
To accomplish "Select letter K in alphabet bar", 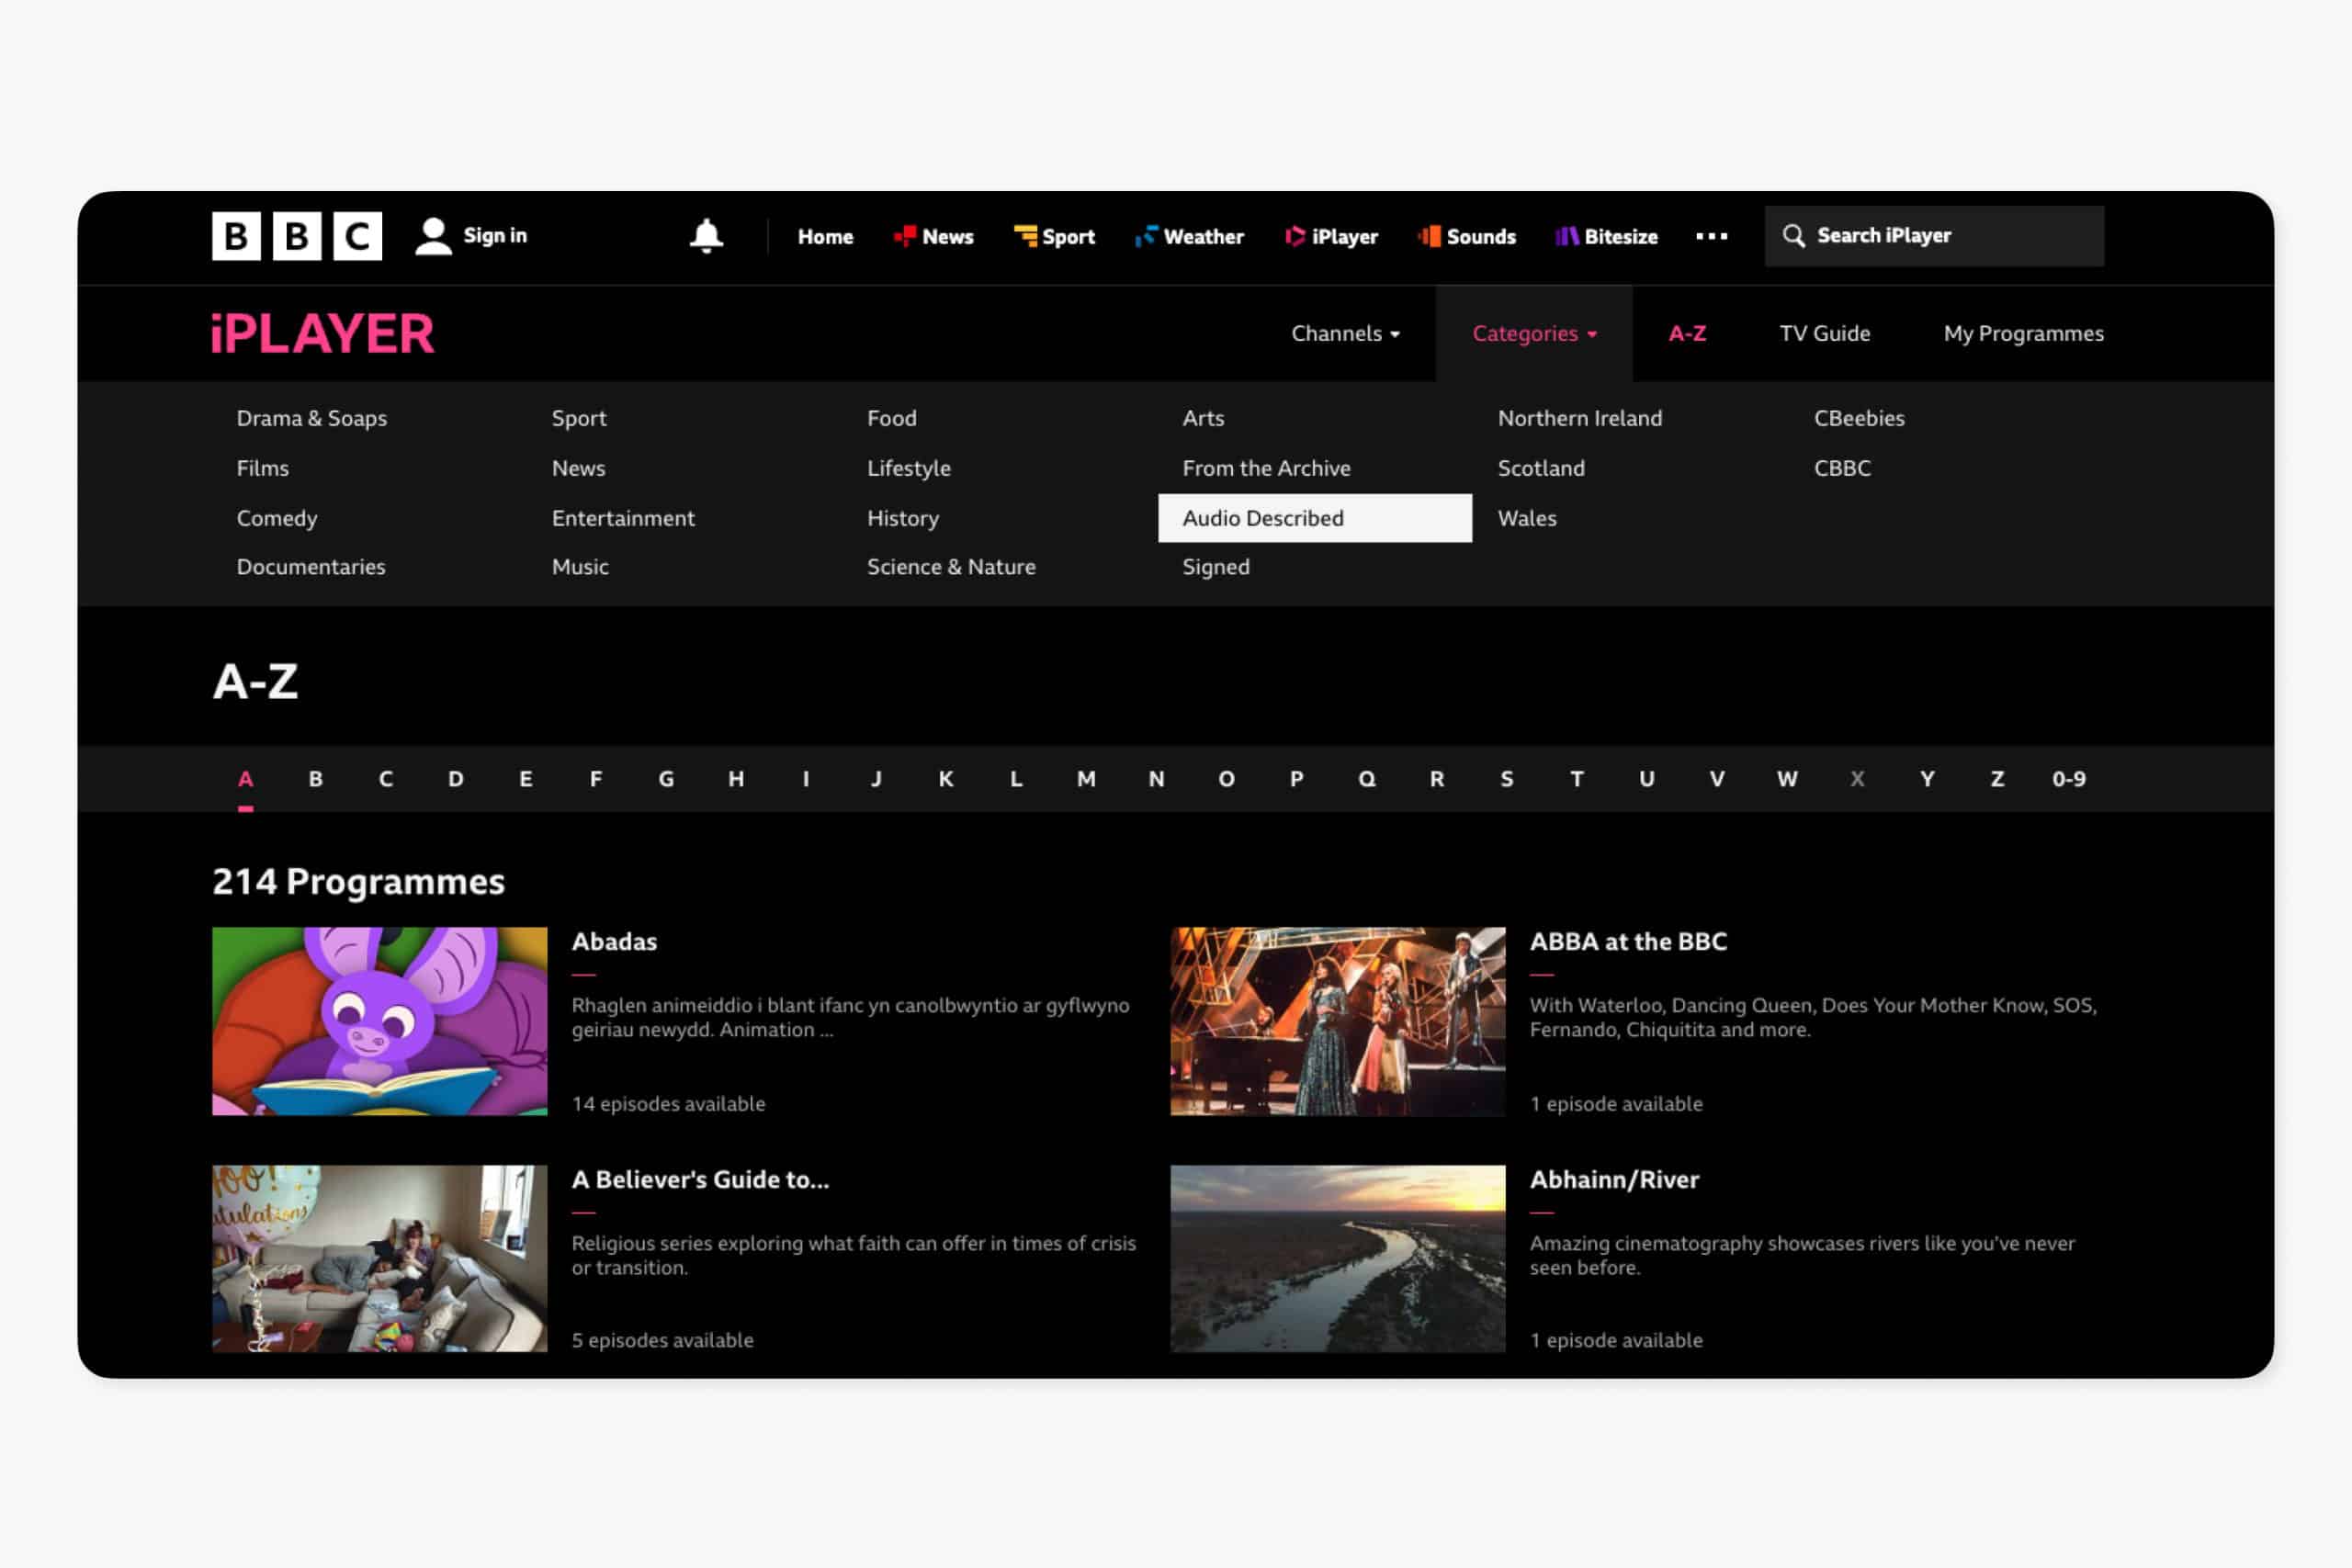I will click(x=946, y=779).
